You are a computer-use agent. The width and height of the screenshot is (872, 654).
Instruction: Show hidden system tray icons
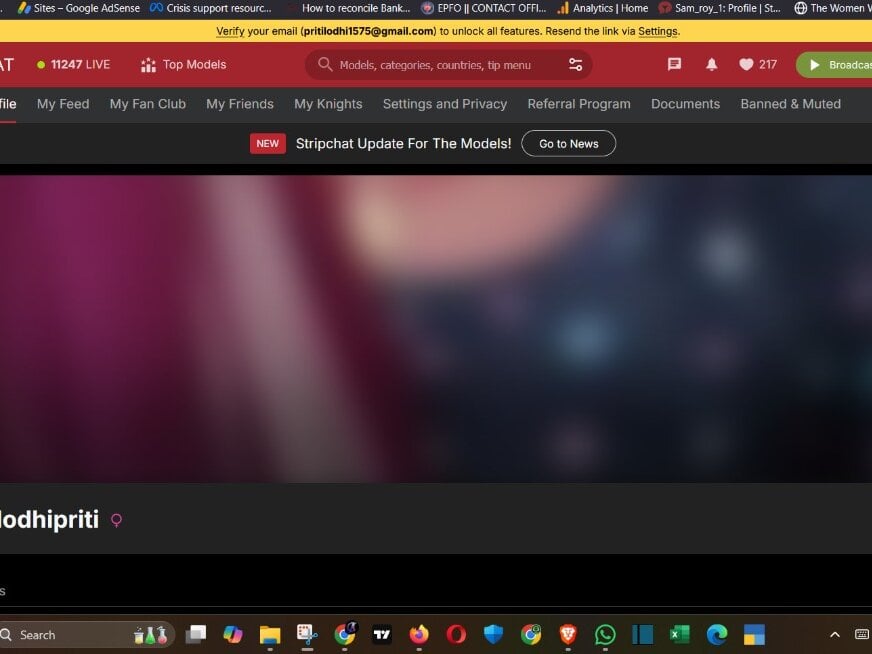point(835,634)
